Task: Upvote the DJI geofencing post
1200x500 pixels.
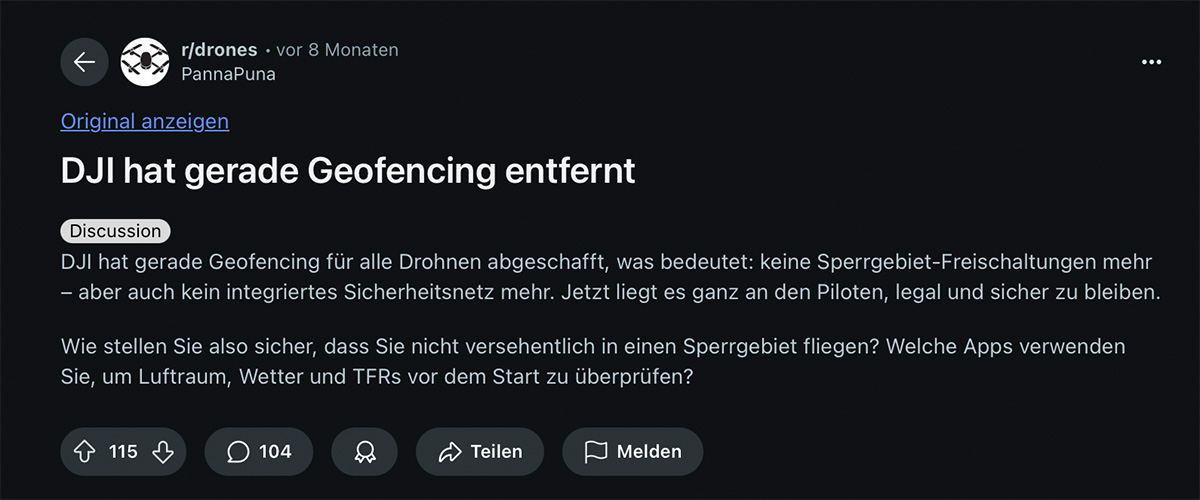Action: click(84, 452)
